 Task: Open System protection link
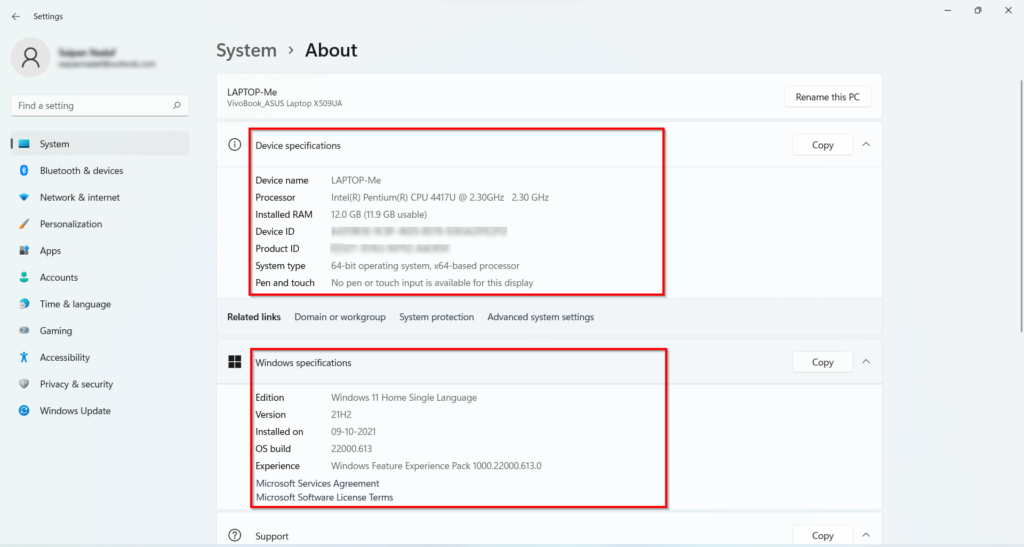(436, 317)
